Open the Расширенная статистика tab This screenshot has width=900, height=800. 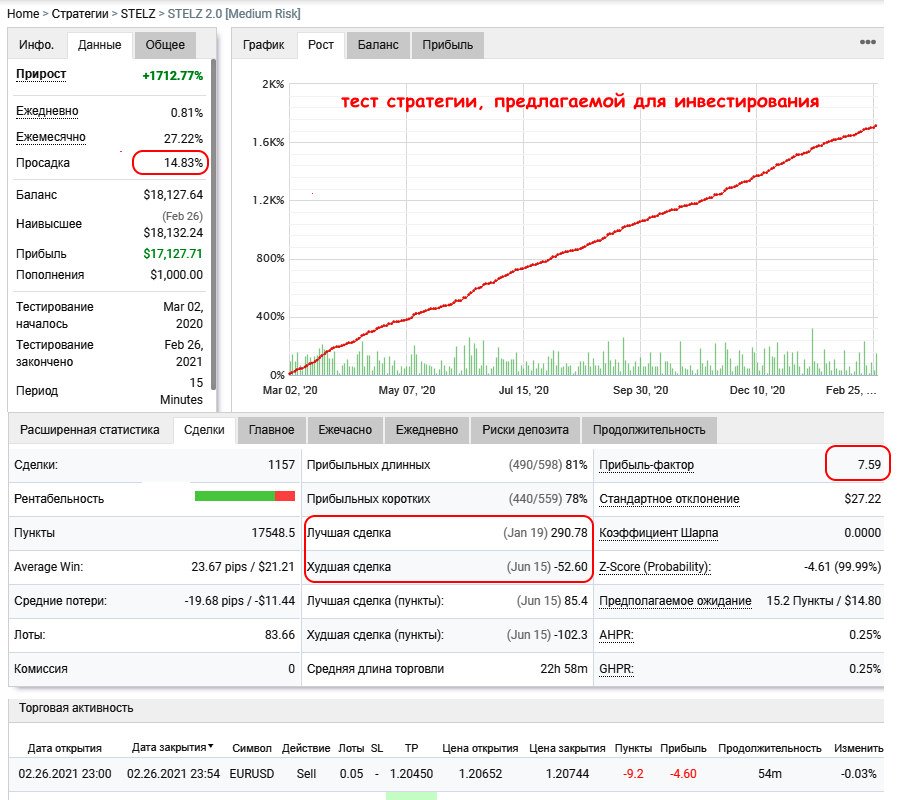pos(90,430)
